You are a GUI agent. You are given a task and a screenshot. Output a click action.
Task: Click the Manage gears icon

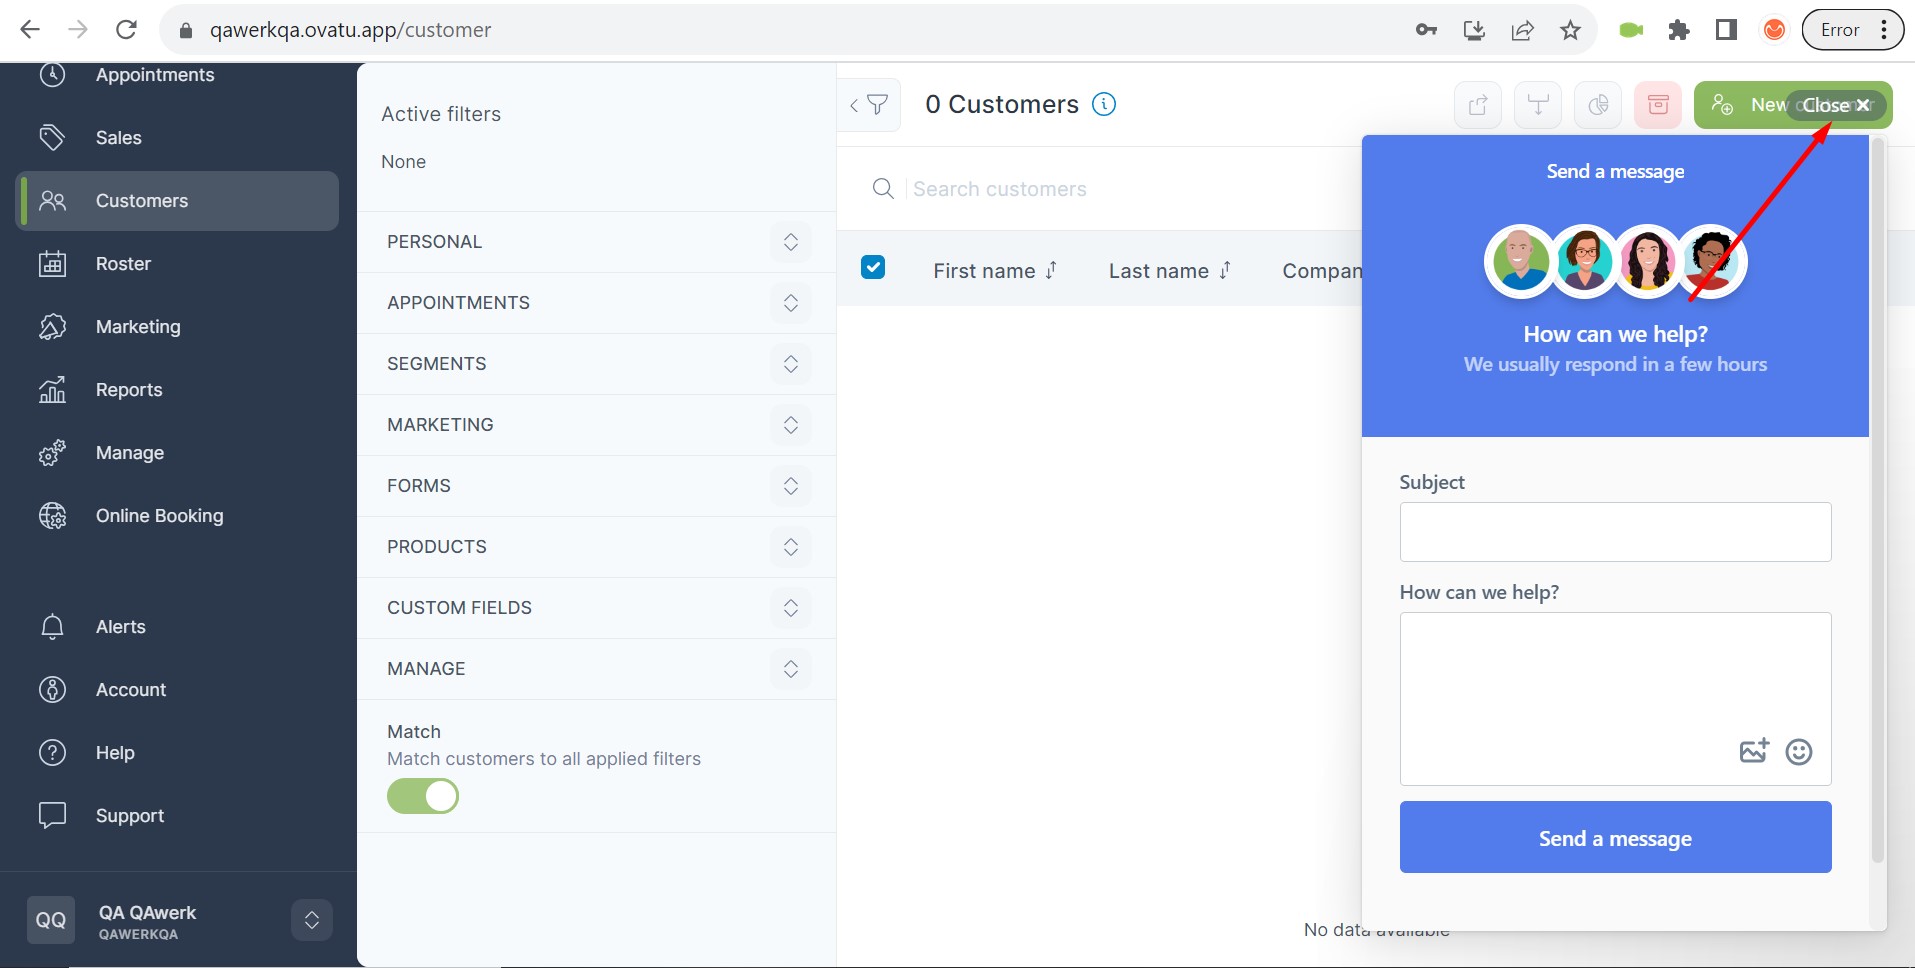tap(52, 453)
